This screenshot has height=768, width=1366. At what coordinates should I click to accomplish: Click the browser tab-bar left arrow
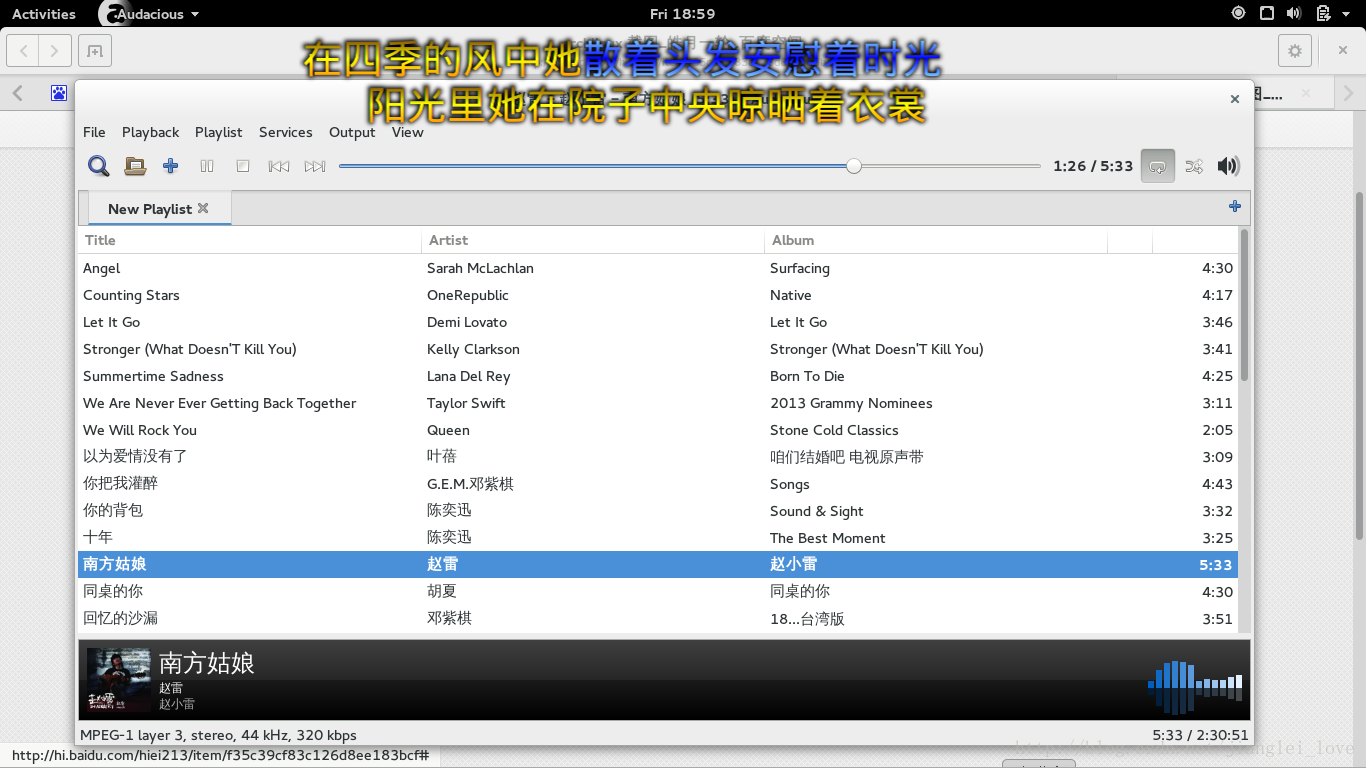click(x=18, y=93)
